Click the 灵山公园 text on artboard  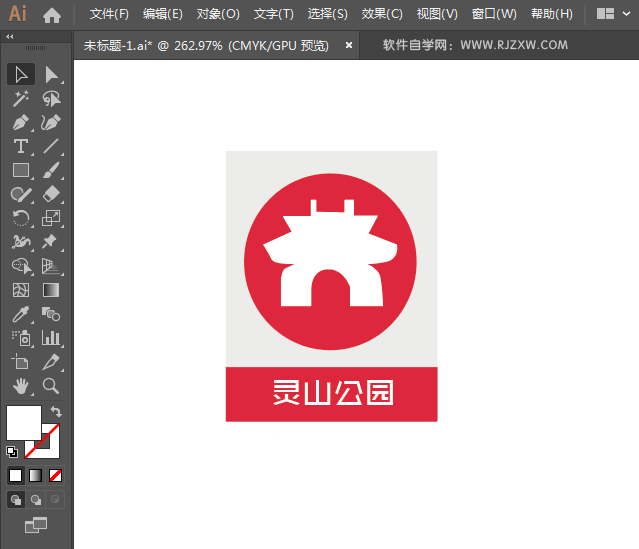click(x=333, y=392)
